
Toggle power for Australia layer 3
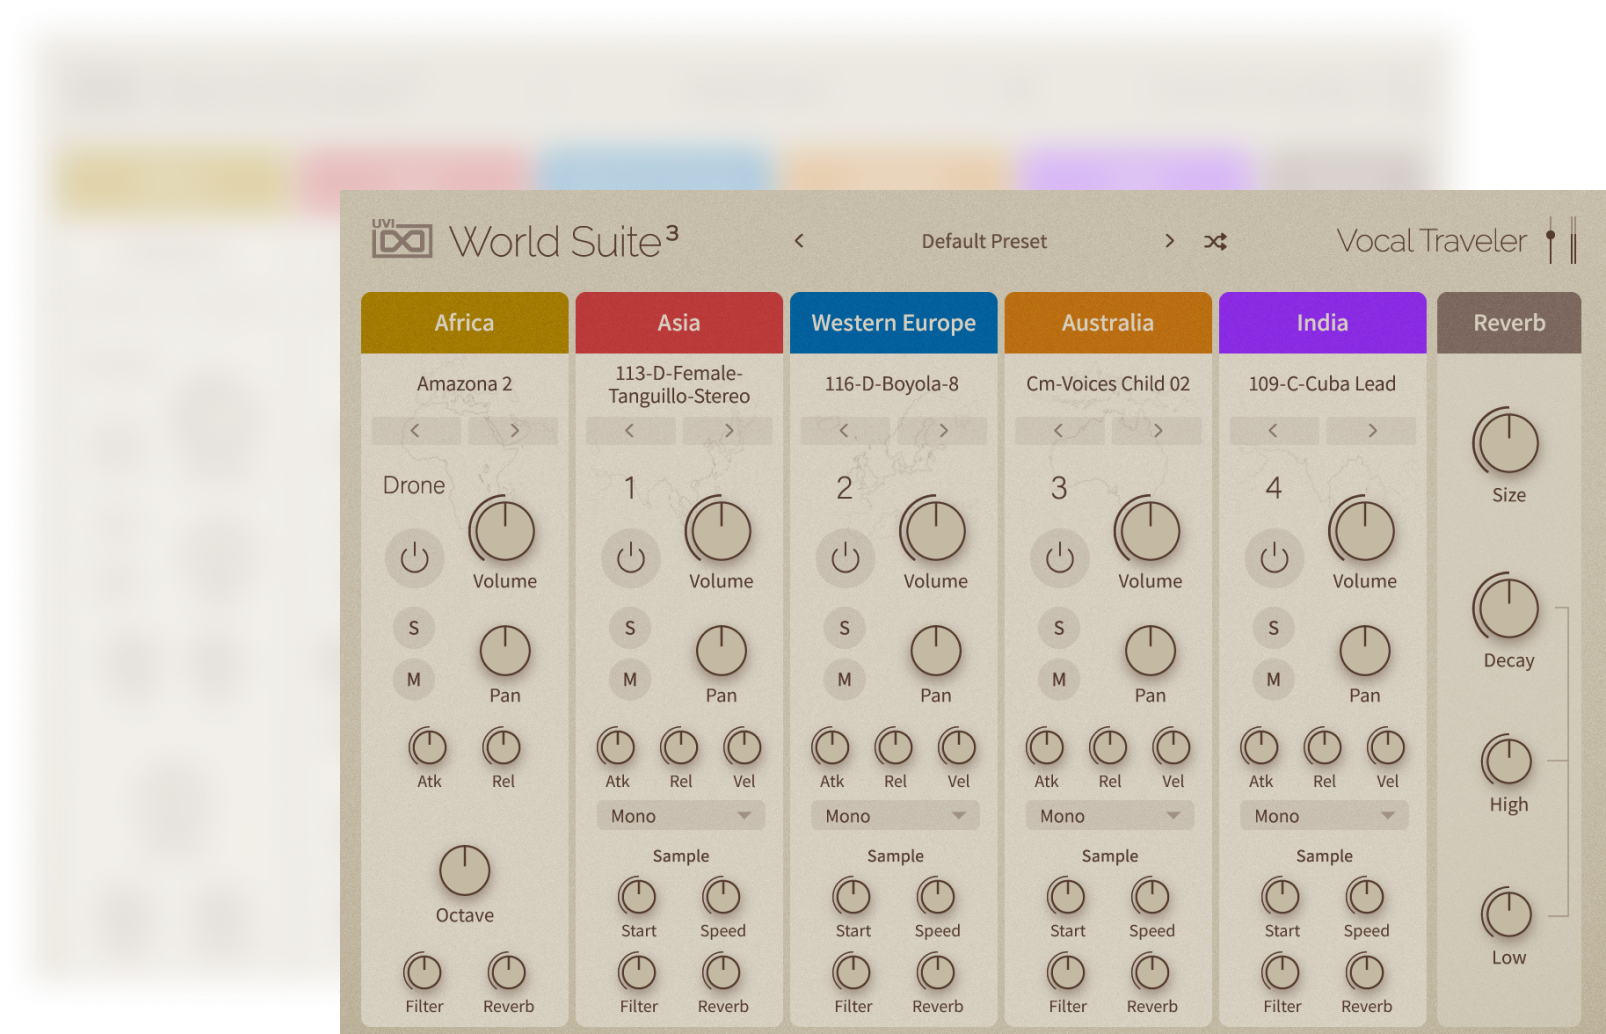click(x=1059, y=558)
